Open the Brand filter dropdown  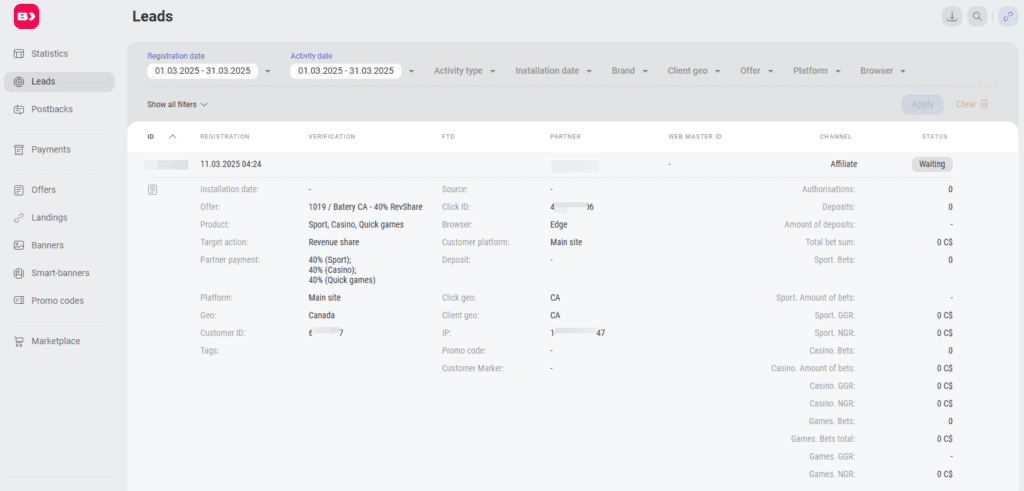630,71
